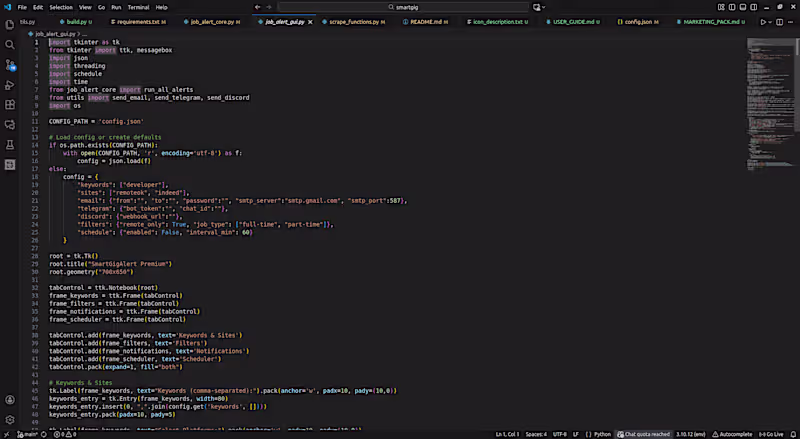The image size is (800, 439).
Task: Open dropdown arrow next to Copilot icon
Action: pyautogui.click(x=544, y=7)
